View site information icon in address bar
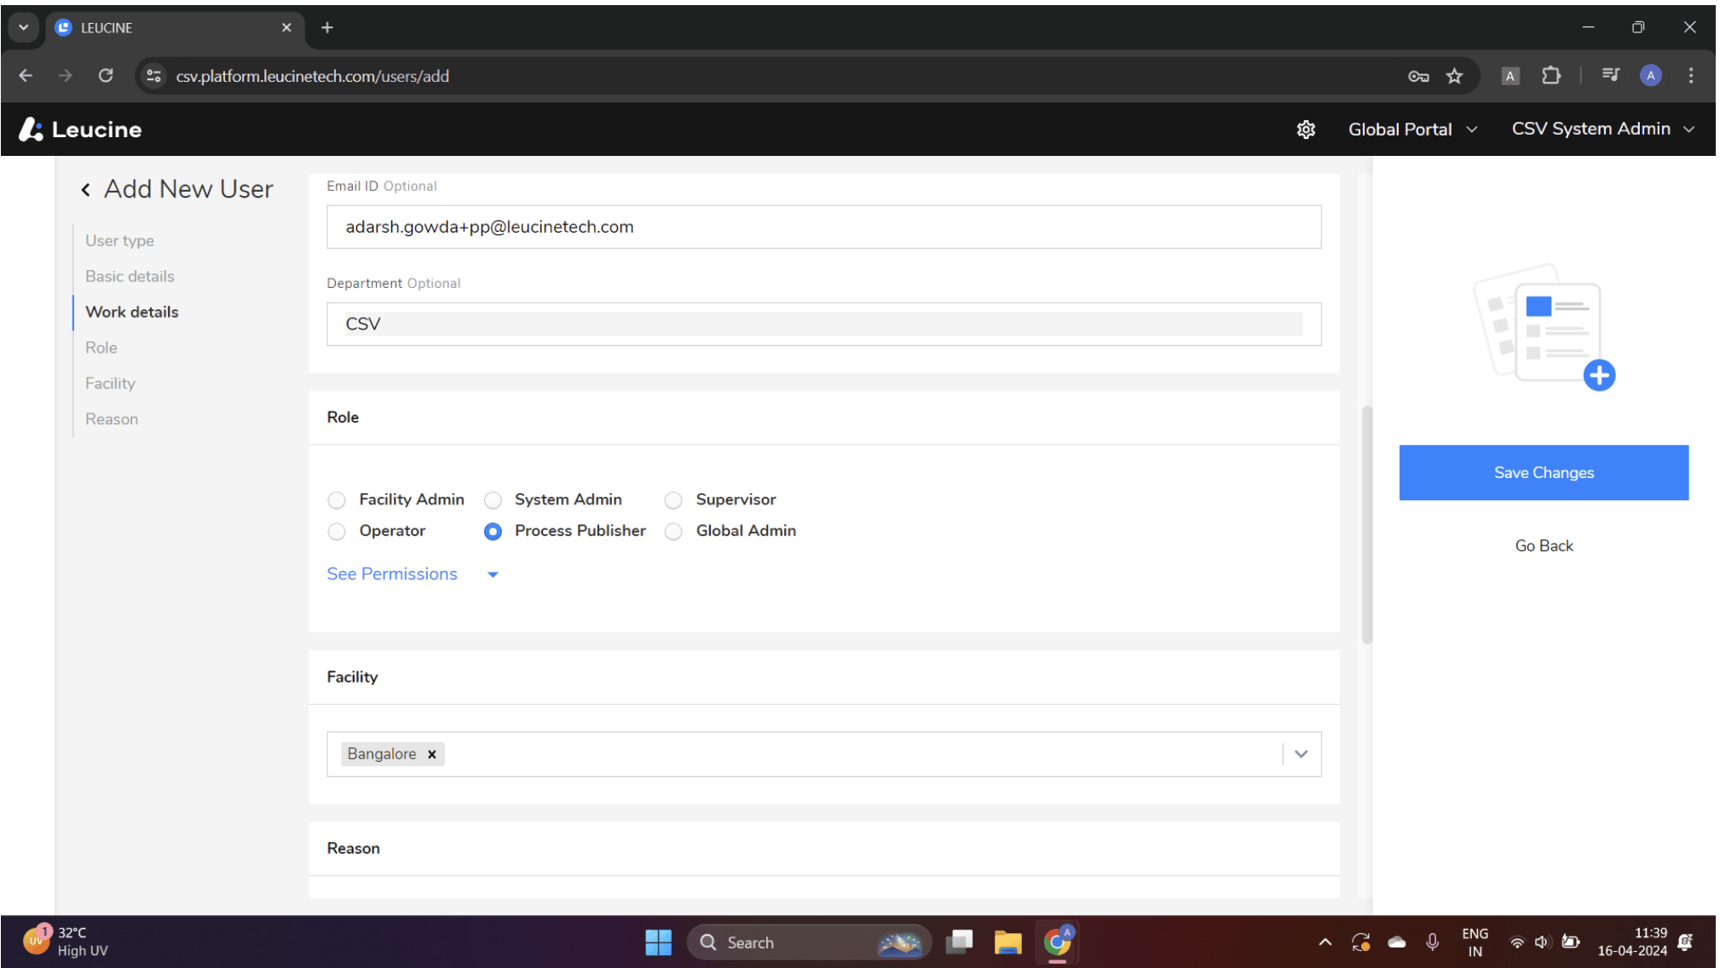The height and width of the screenshot is (968, 1720). point(154,76)
